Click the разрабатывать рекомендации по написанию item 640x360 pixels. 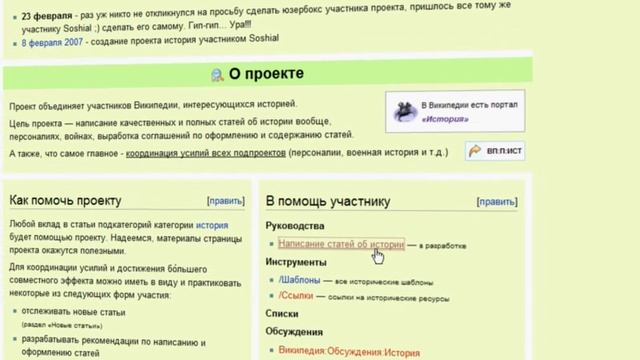coord(113,347)
